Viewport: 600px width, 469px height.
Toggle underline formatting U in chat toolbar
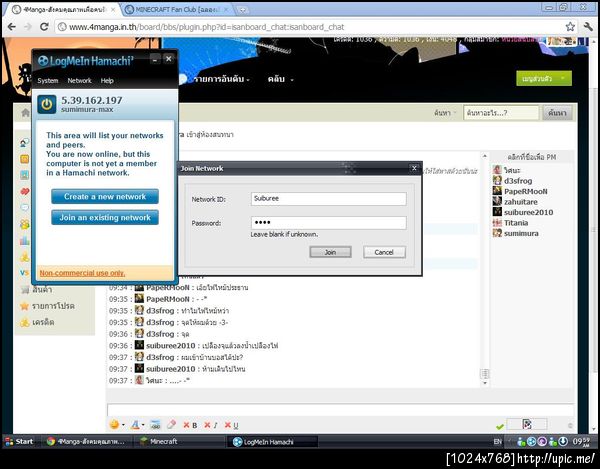[x=232, y=425]
